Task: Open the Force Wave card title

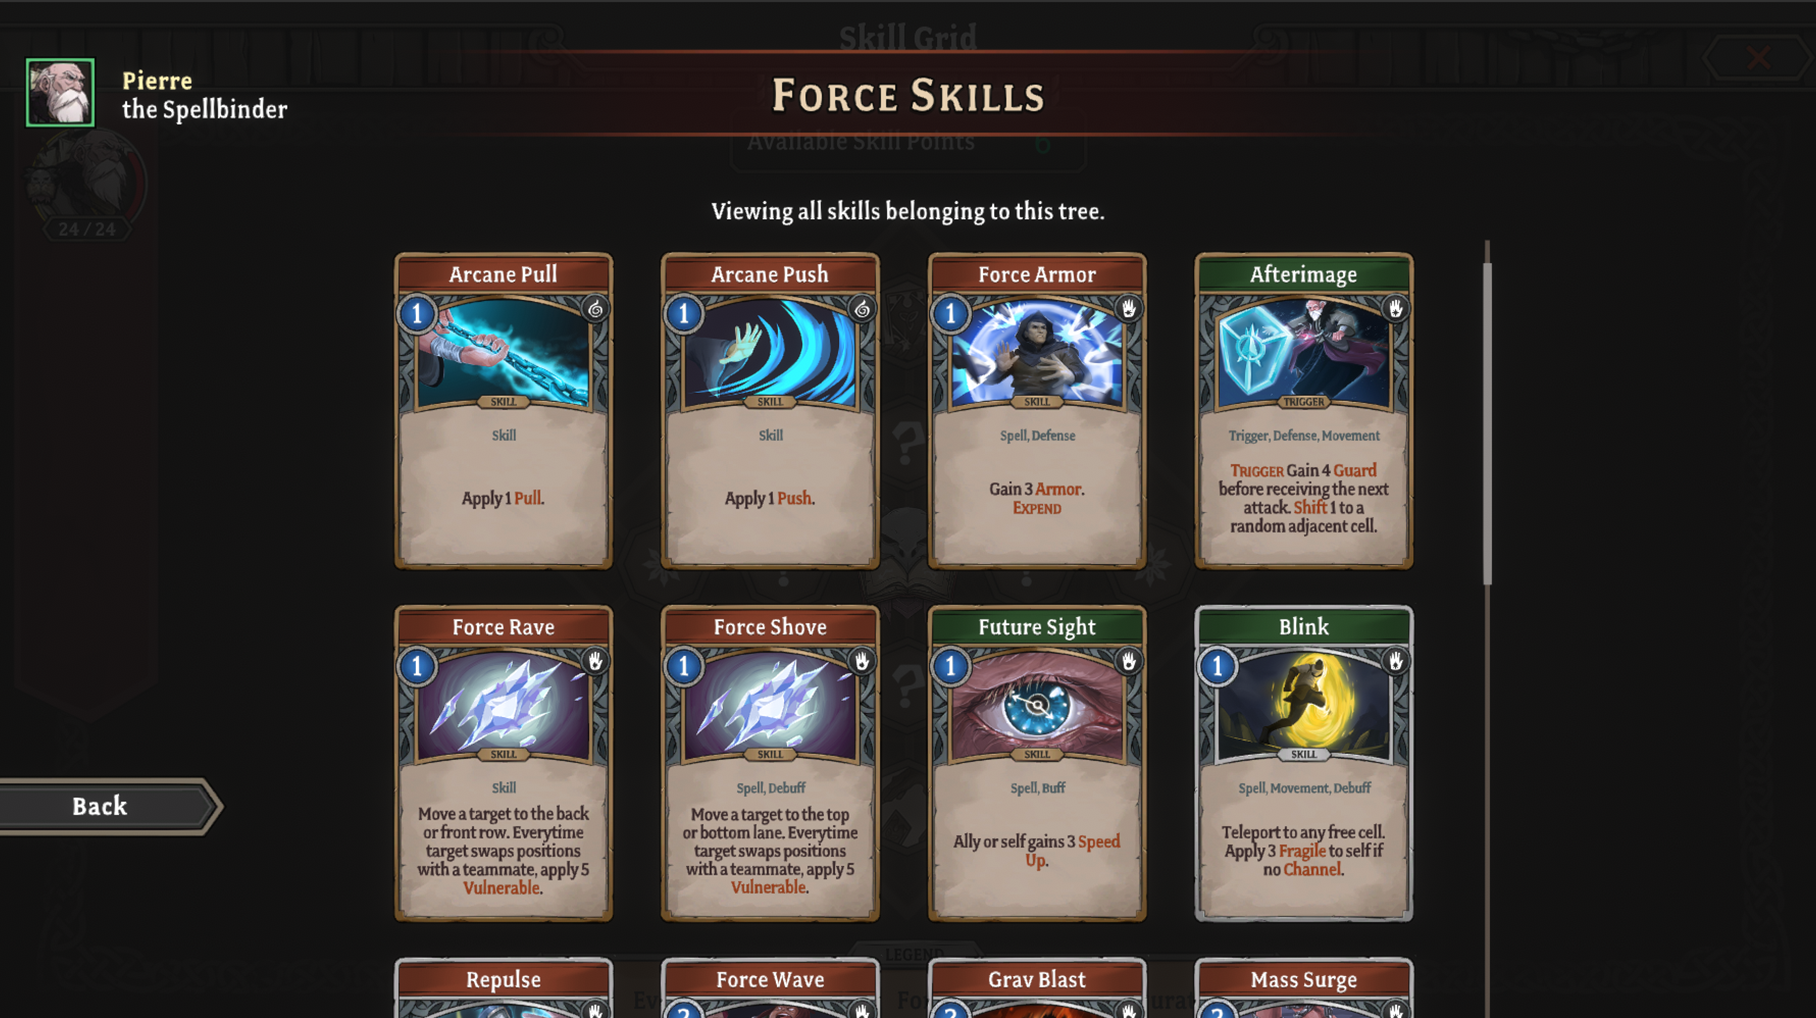Action: click(770, 980)
